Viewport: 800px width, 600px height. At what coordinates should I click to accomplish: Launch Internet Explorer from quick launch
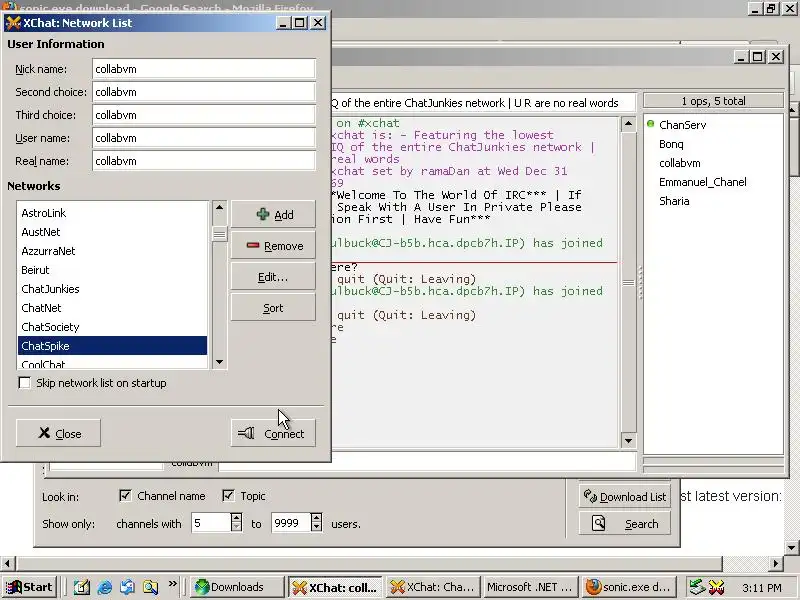coord(105,587)
